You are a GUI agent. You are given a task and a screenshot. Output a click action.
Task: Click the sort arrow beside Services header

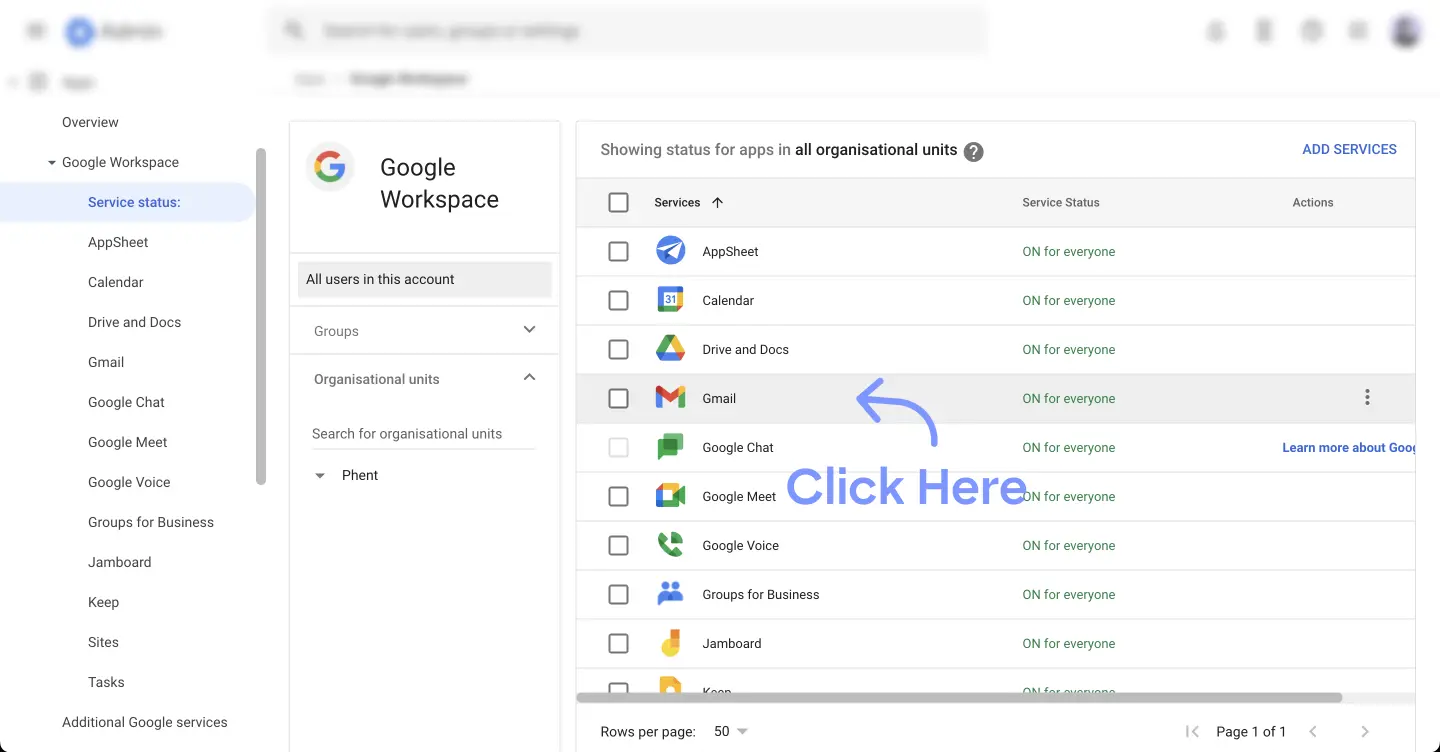pyautogui.click(x=717, y=202)
